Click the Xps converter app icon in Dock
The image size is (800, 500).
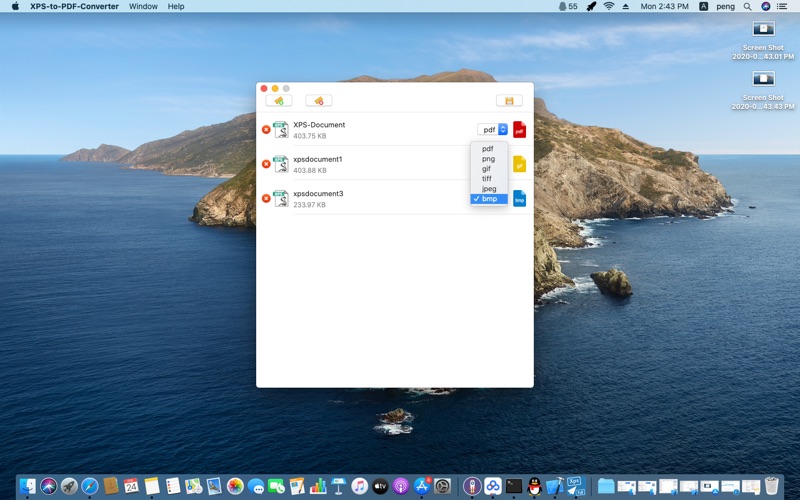tap(576, 486)
